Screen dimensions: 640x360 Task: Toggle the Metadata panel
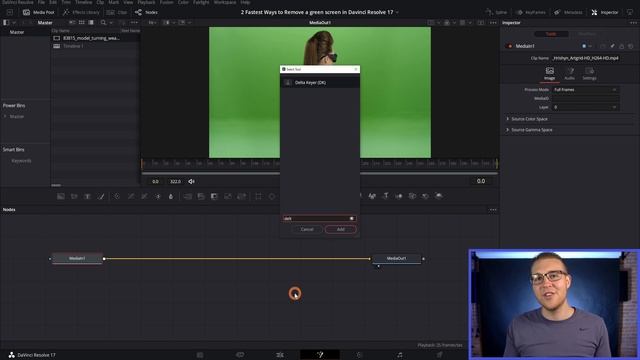568,12
